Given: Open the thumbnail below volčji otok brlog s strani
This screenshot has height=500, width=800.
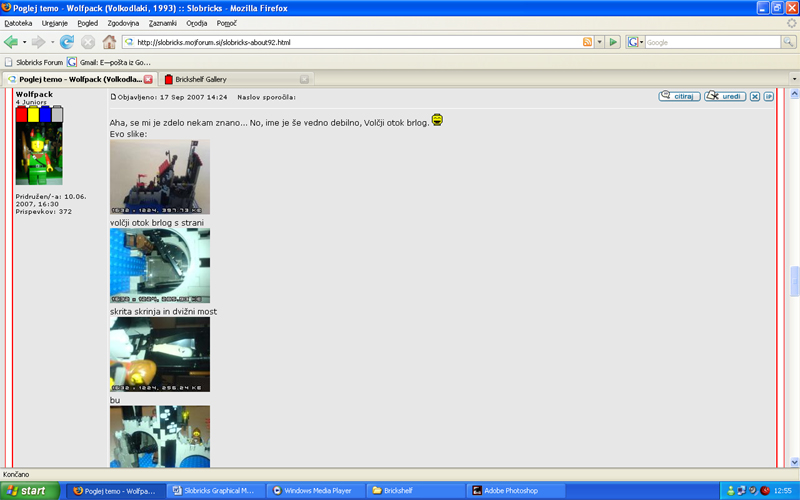Looking at the screenshot, I should pos(160,265).
